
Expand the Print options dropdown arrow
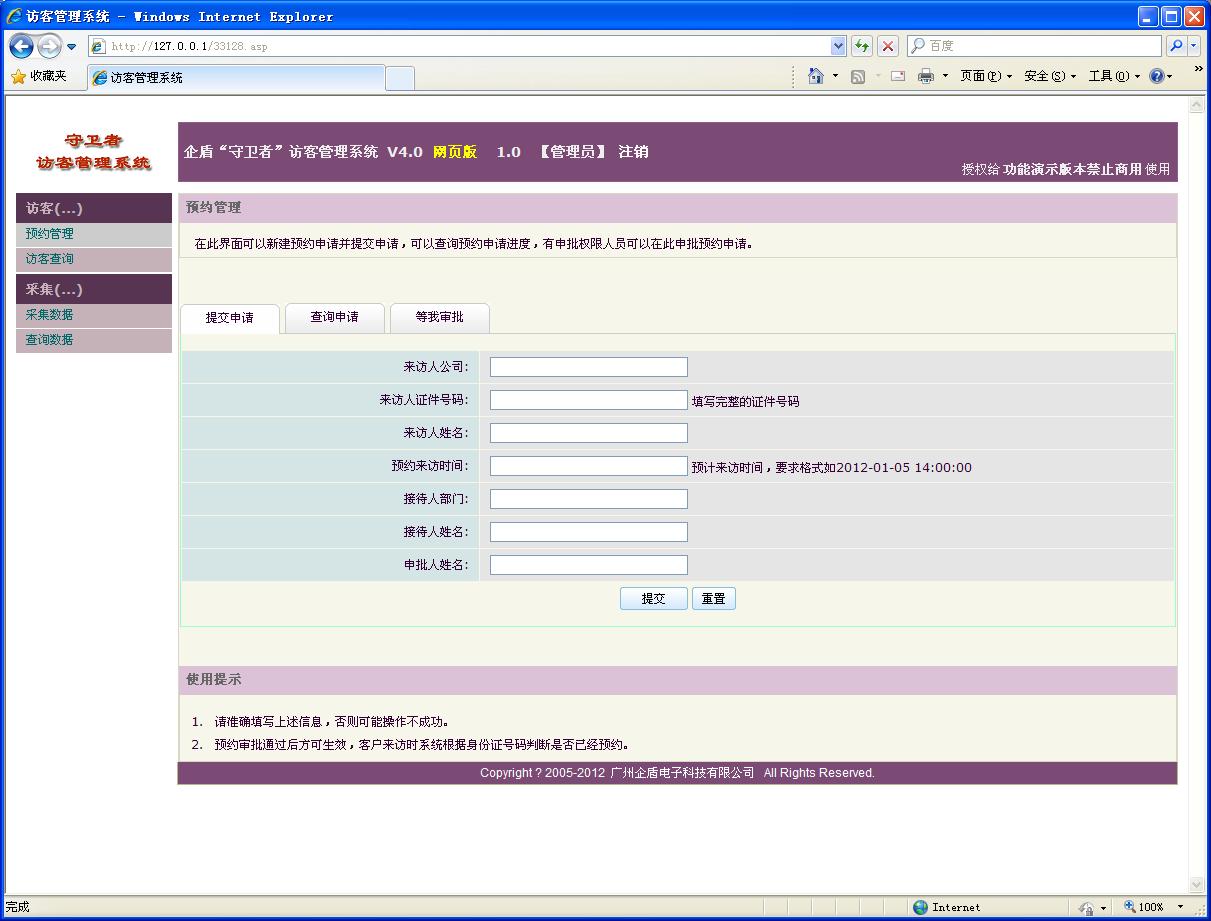pyautogui.click(x=945, y=76)
